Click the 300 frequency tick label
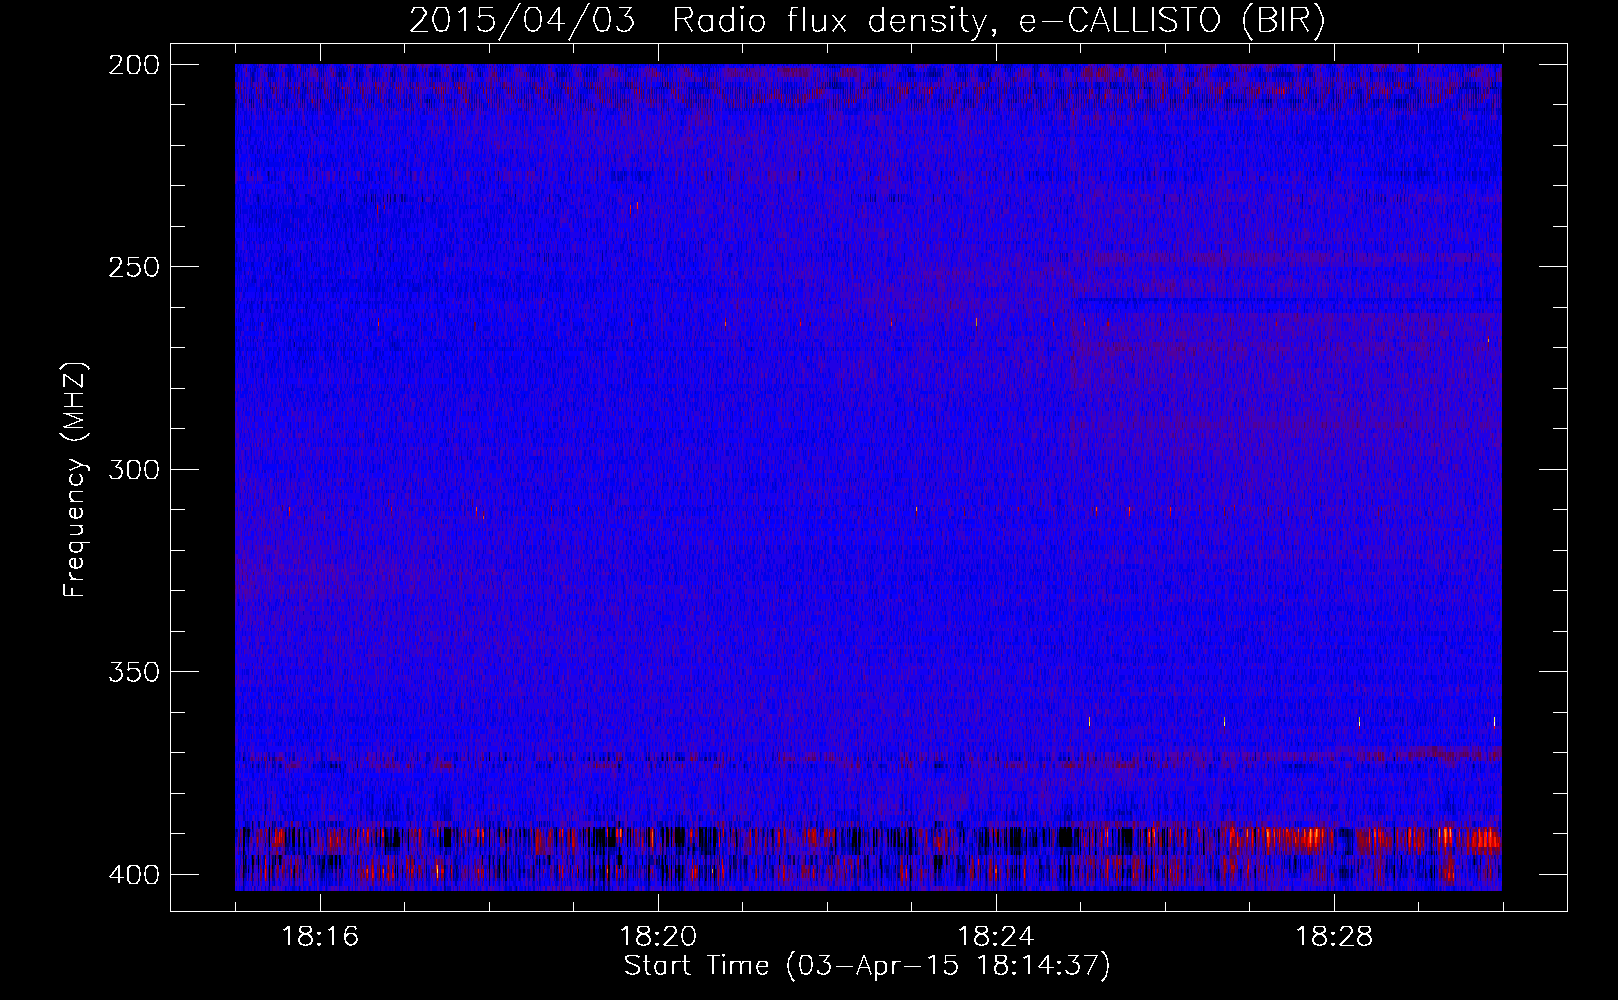This screenshot has width=1618, height=1000. 134,470
